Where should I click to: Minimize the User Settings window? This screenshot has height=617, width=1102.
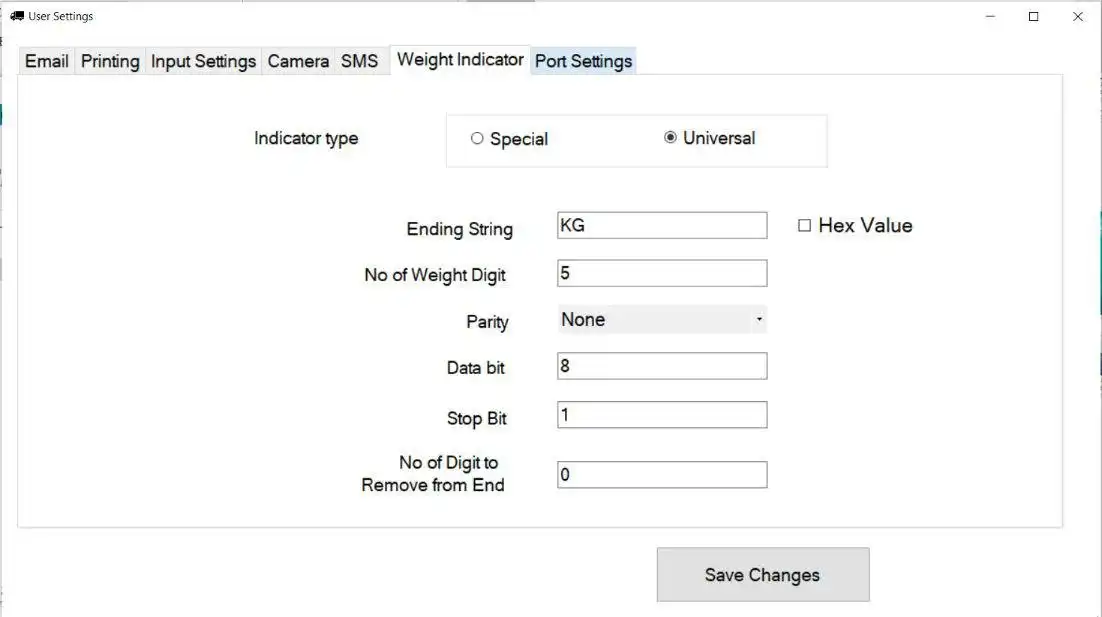[x=990, y=16]
